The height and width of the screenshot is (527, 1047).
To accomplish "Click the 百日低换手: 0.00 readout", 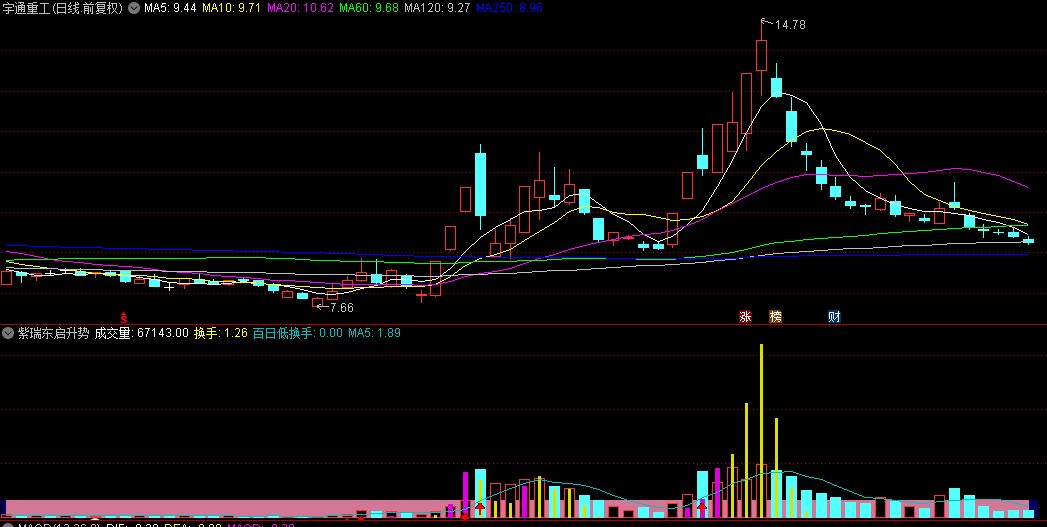I will click(298, 333).
